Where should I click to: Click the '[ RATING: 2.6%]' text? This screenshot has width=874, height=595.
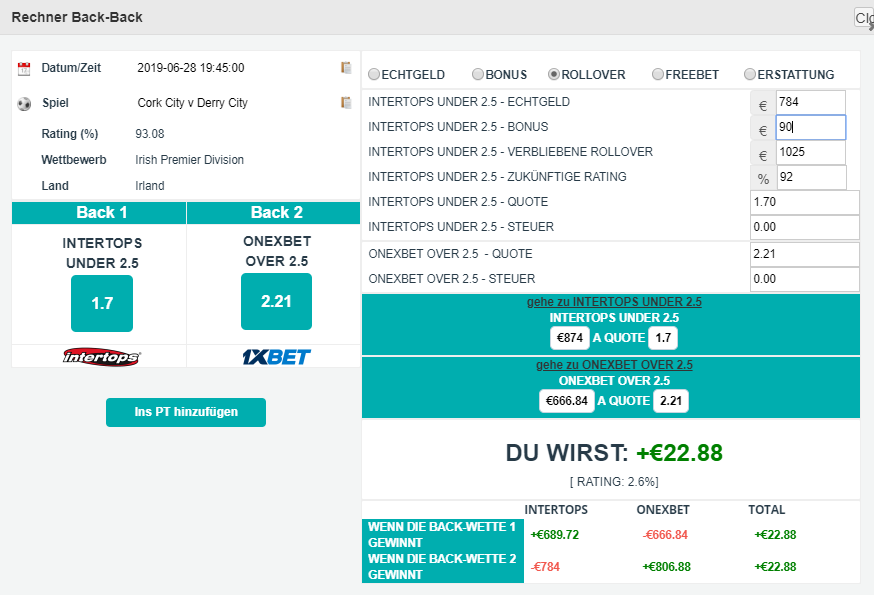pyautogui.click(x=614, y=482)
